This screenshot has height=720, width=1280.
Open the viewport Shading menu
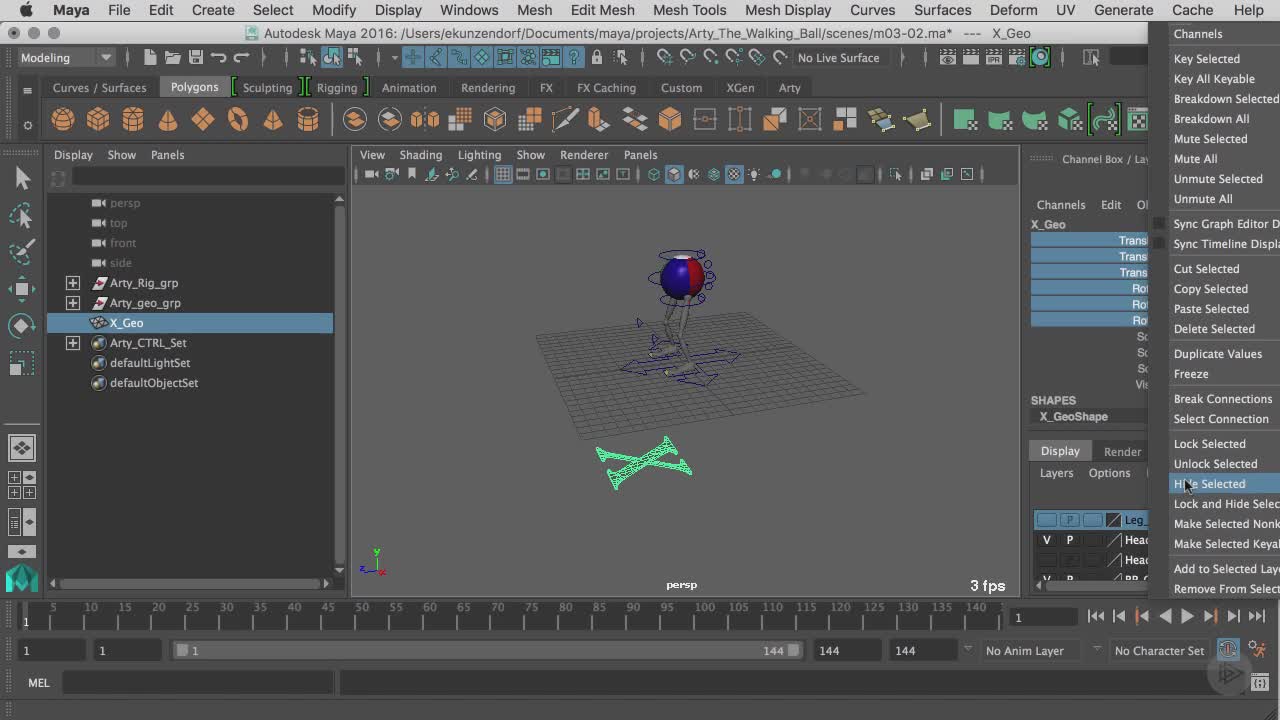point(420,155)
